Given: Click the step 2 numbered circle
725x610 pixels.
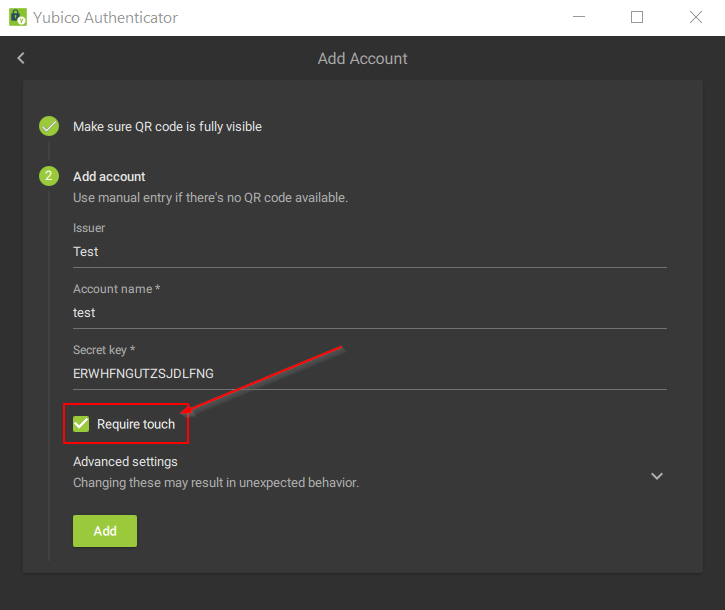Looking at the screenshot, I should (49, 177).
